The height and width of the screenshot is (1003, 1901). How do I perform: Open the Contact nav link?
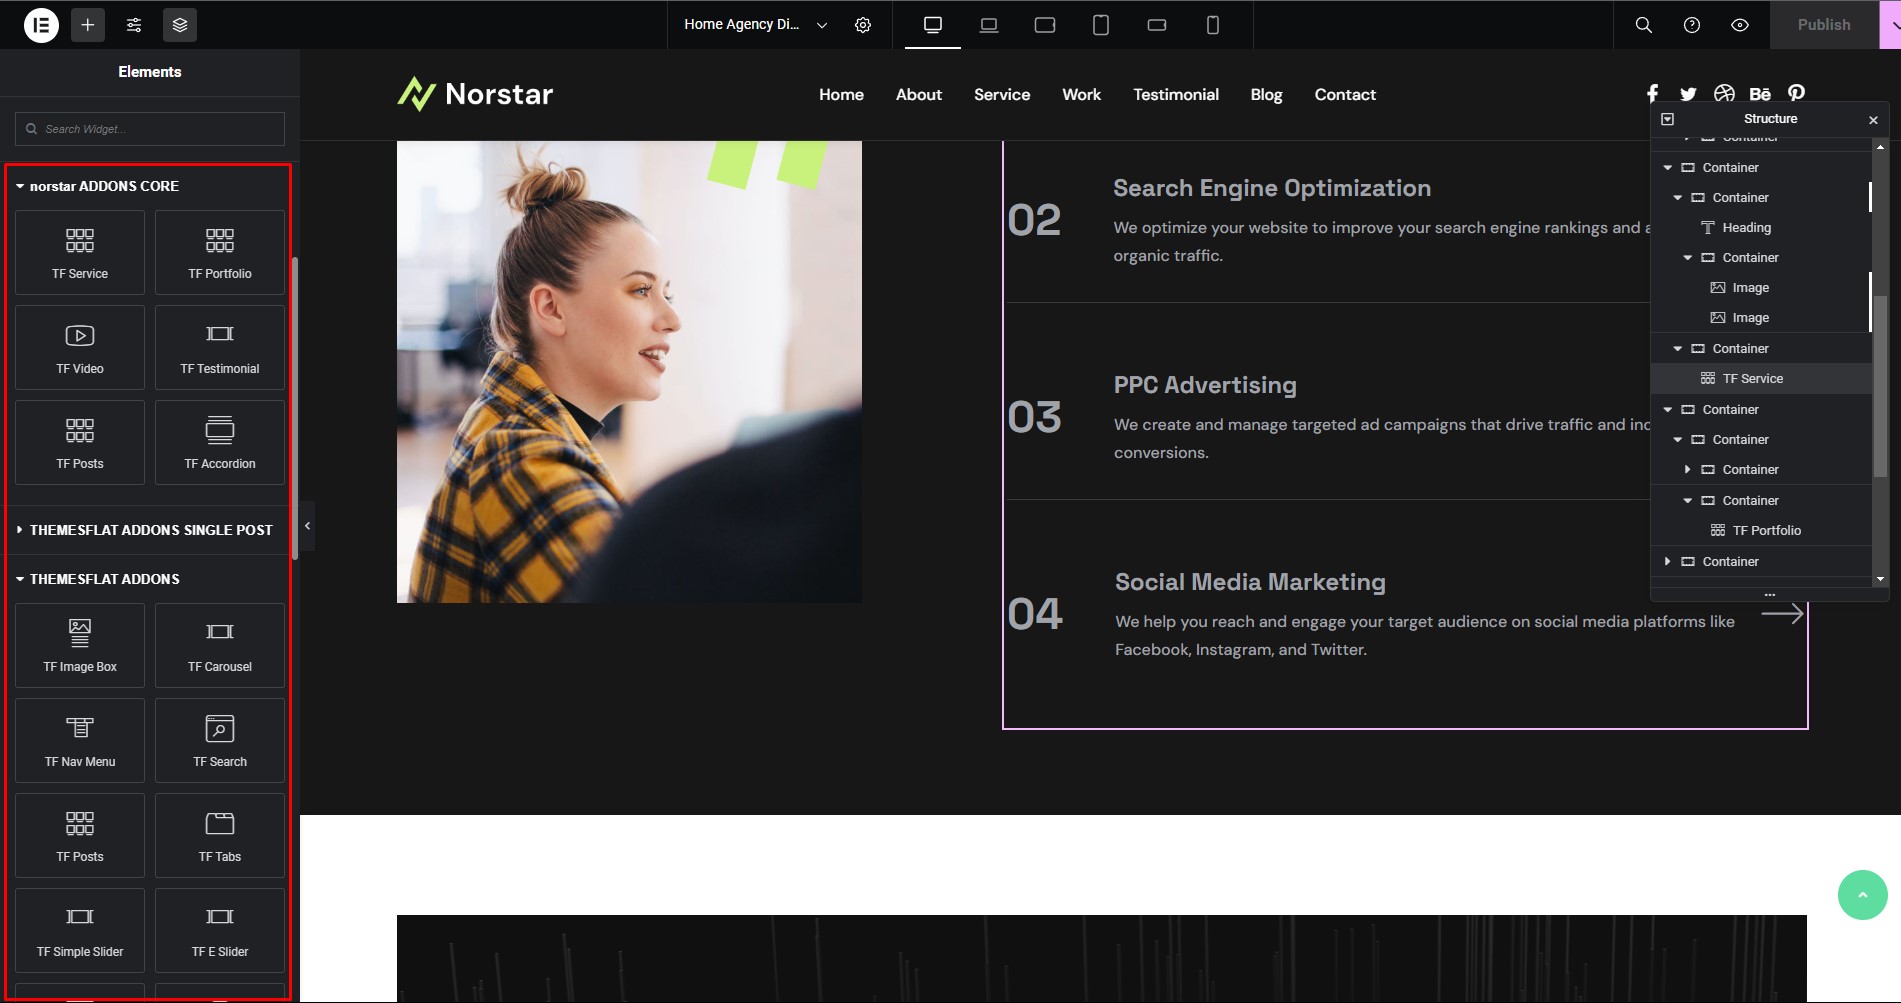coord(1345,95)
